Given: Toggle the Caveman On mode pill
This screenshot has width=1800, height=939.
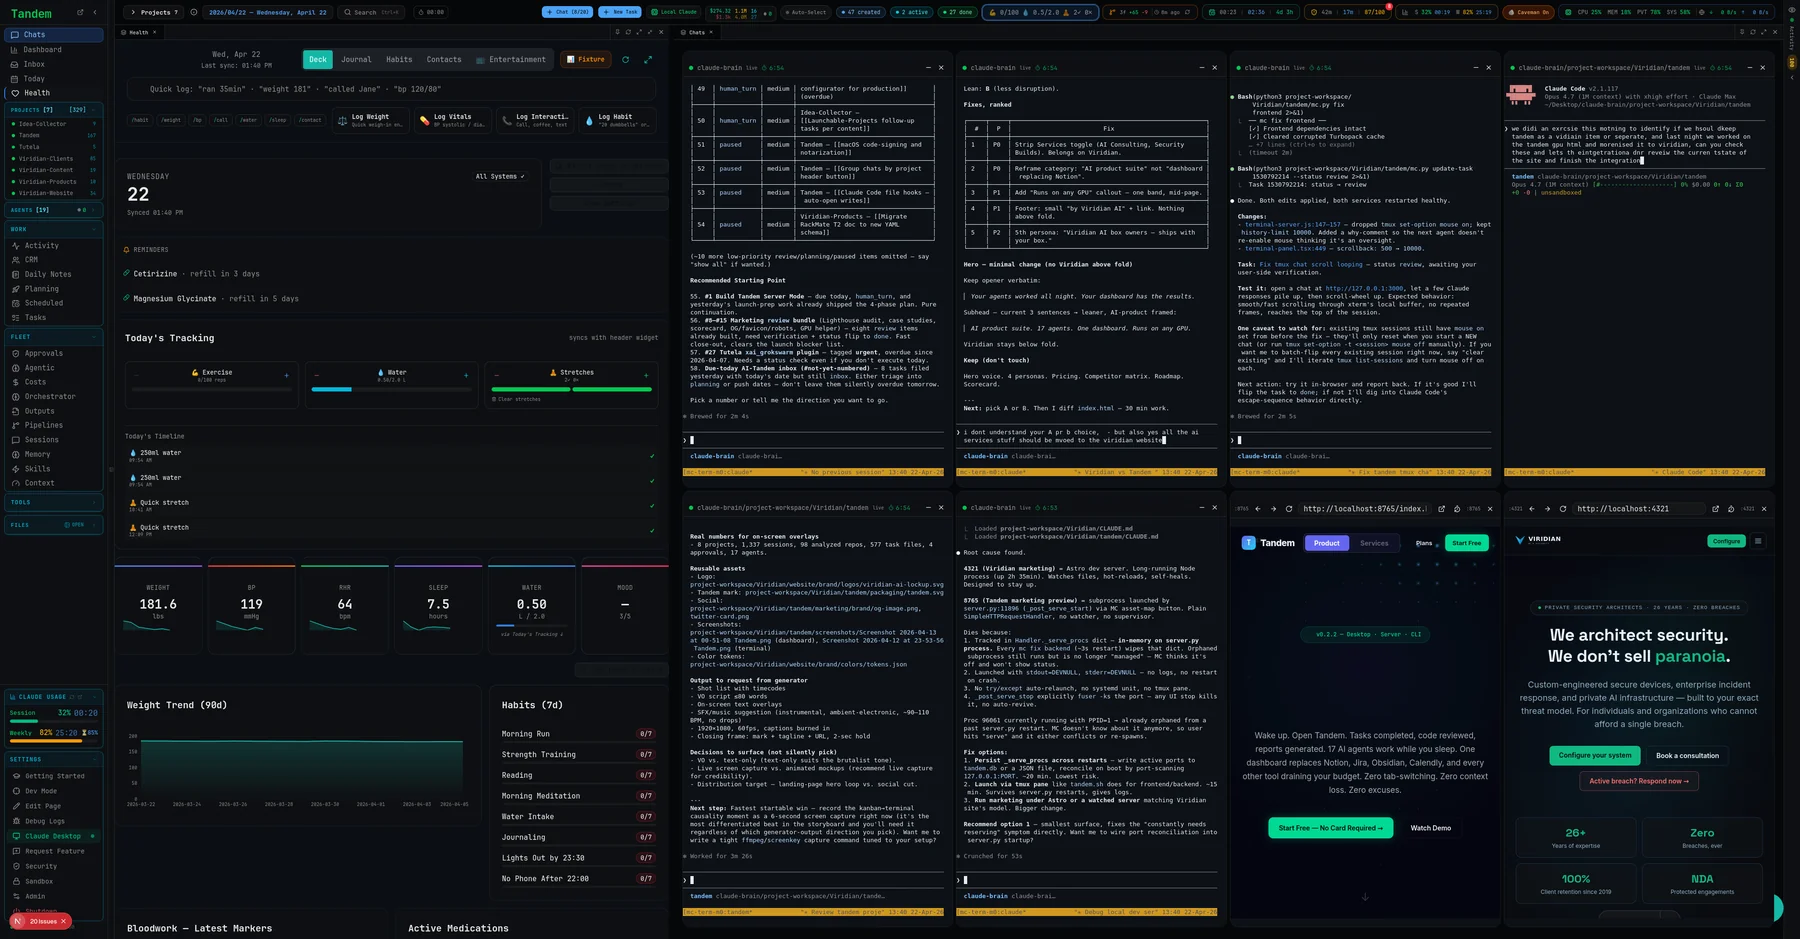Looking at the screenshot, I should 1529,12.
